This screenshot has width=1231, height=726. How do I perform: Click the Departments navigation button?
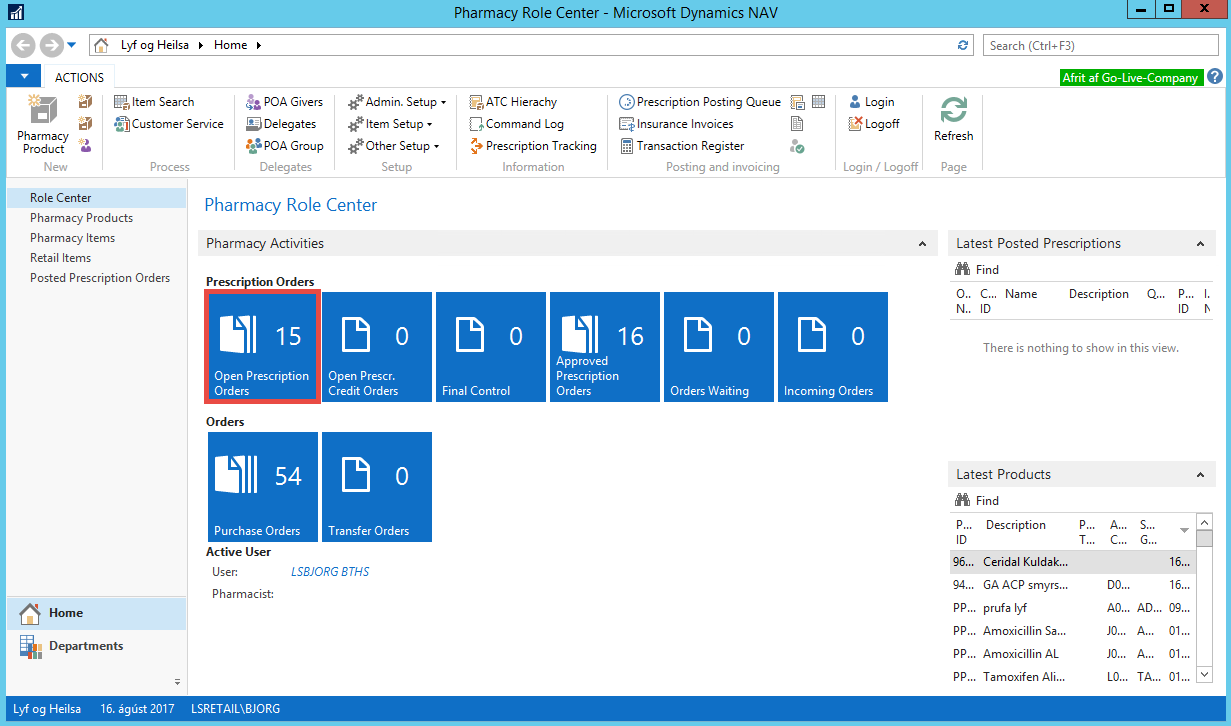click(x=86, y=646)
